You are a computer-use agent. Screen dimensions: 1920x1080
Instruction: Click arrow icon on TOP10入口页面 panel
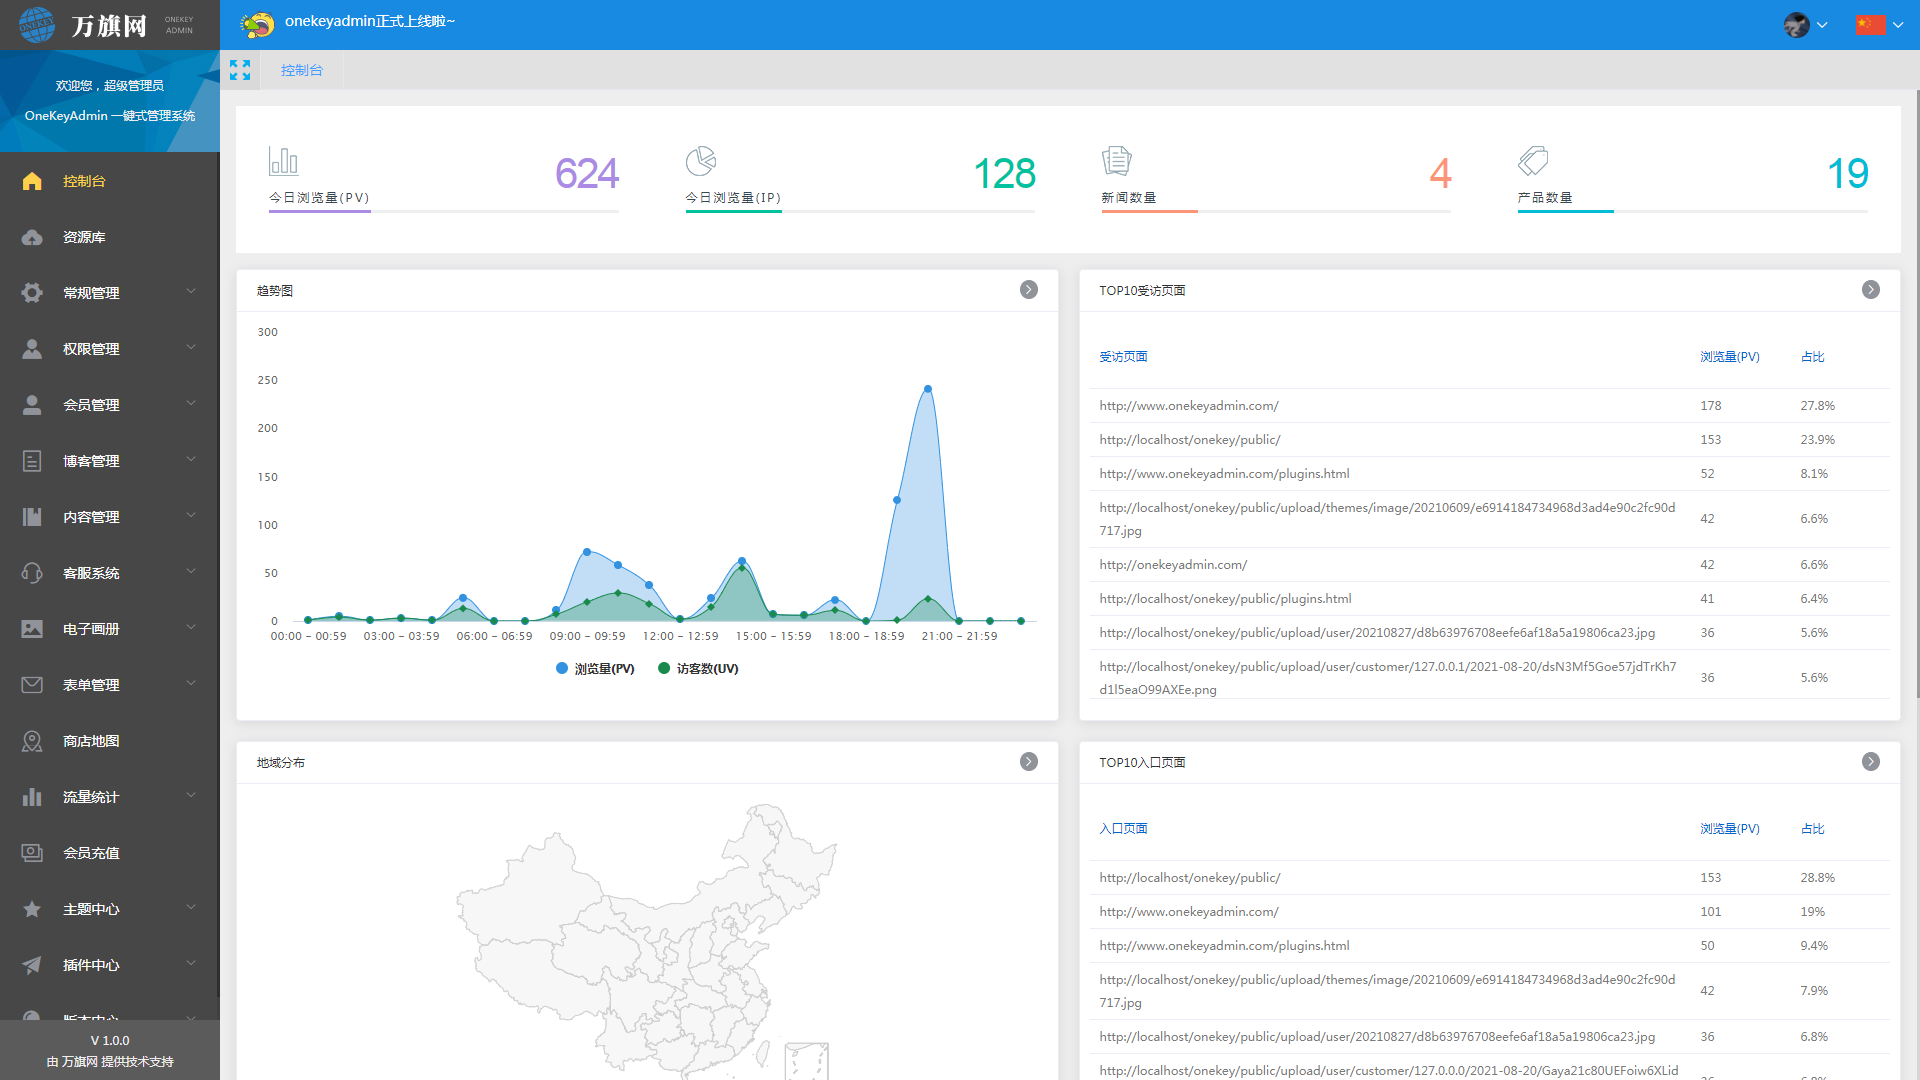coord(1870,762)
